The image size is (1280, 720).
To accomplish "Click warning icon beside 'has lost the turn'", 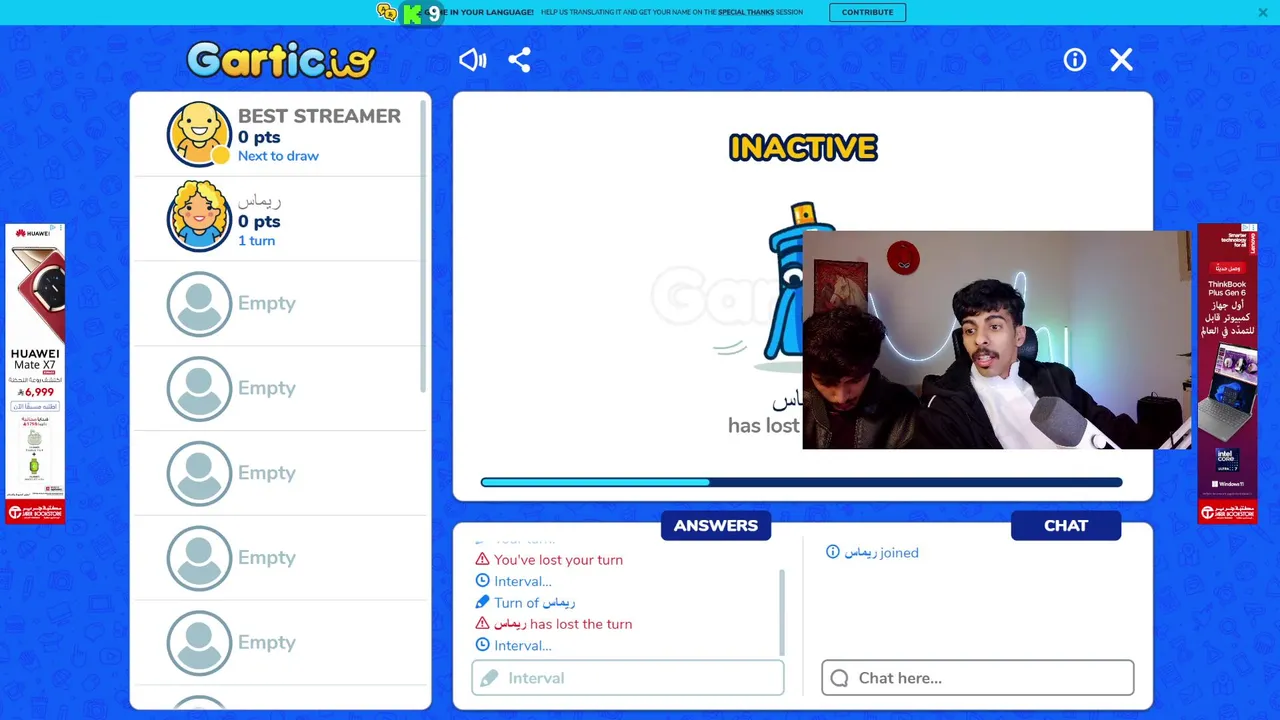I will click(x=483, y=624).
